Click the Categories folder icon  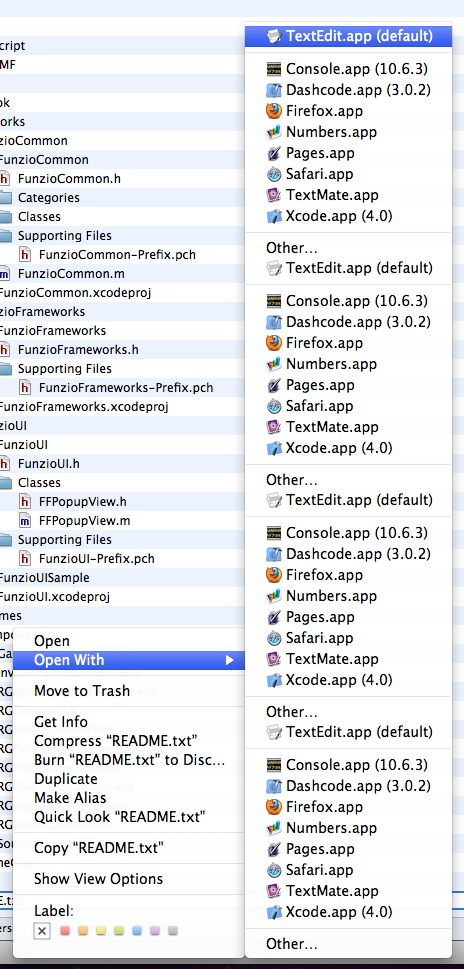click(6, 198)
